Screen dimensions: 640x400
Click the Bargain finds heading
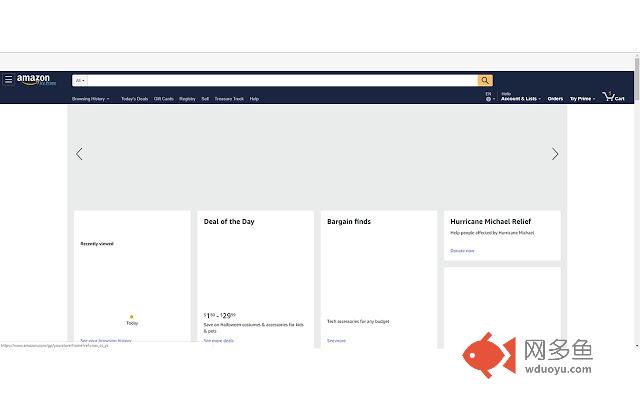349,222
